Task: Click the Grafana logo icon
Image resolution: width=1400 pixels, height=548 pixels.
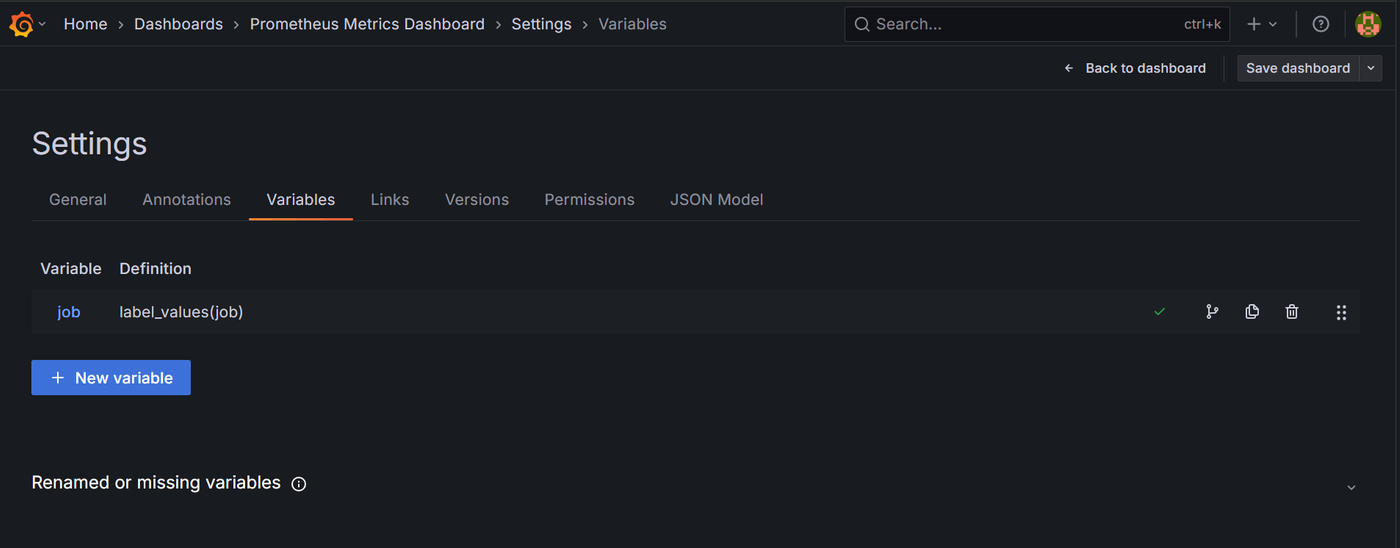Action: (x=21, y=24)
